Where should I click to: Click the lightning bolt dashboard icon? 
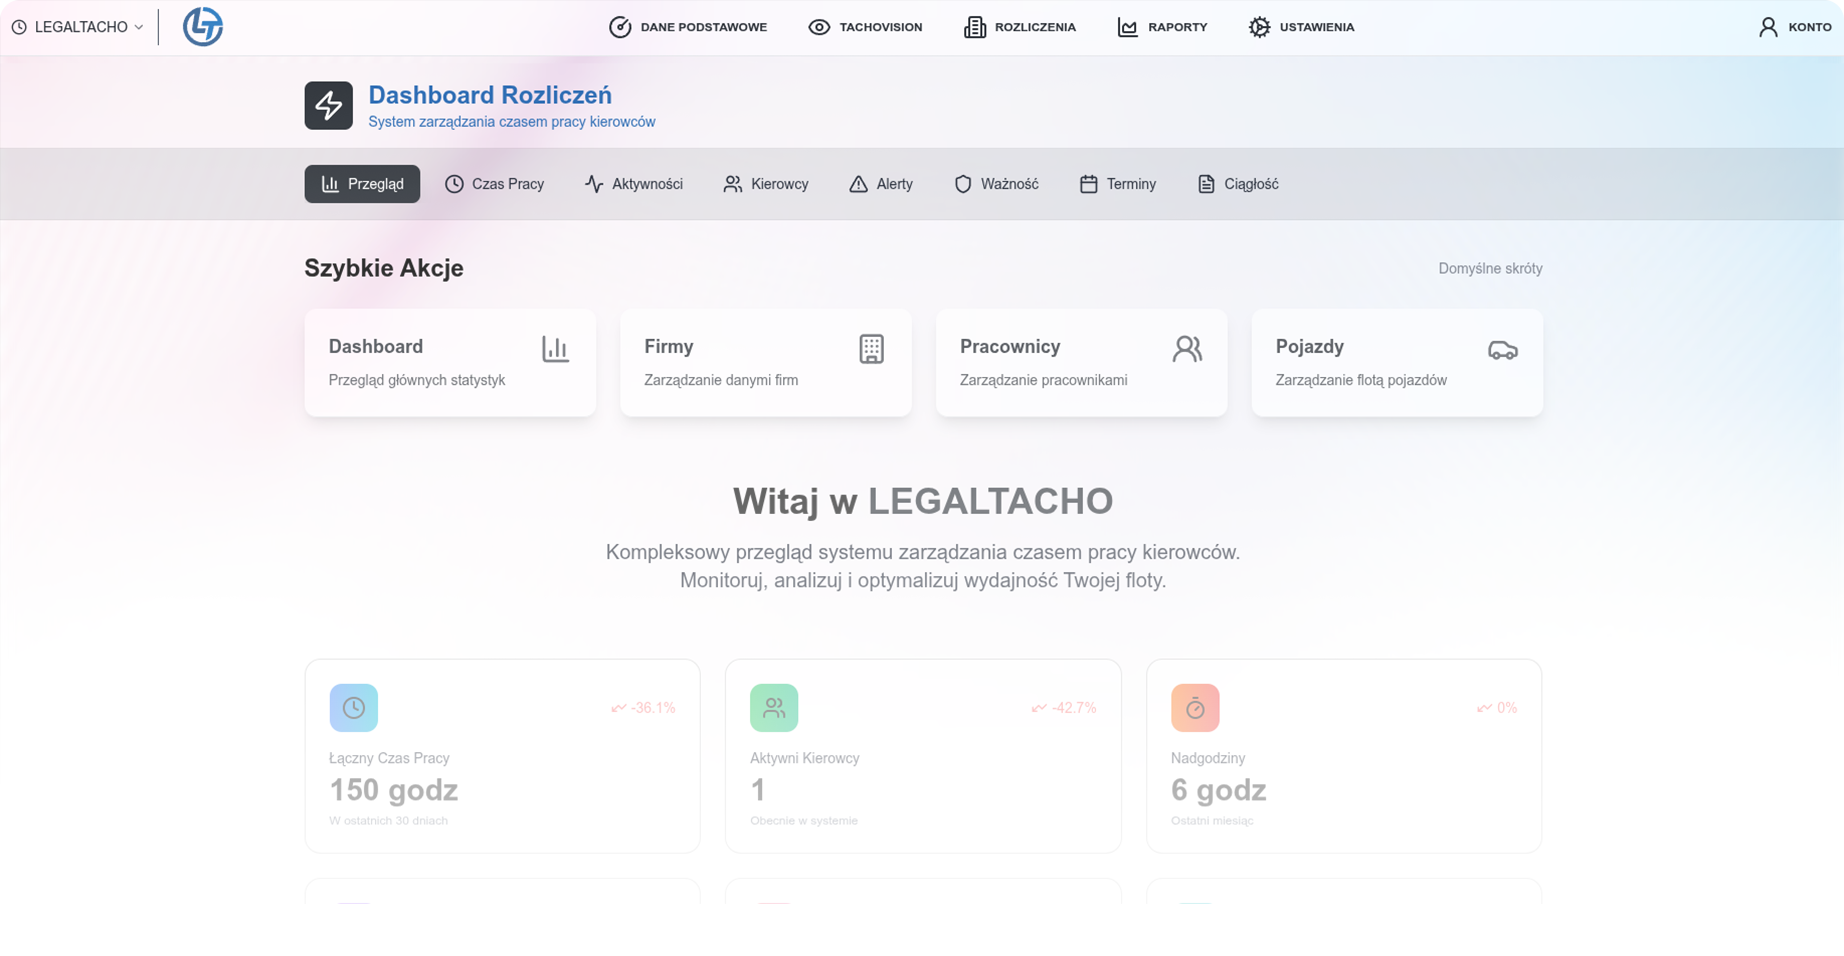click(x=328, y=105)
